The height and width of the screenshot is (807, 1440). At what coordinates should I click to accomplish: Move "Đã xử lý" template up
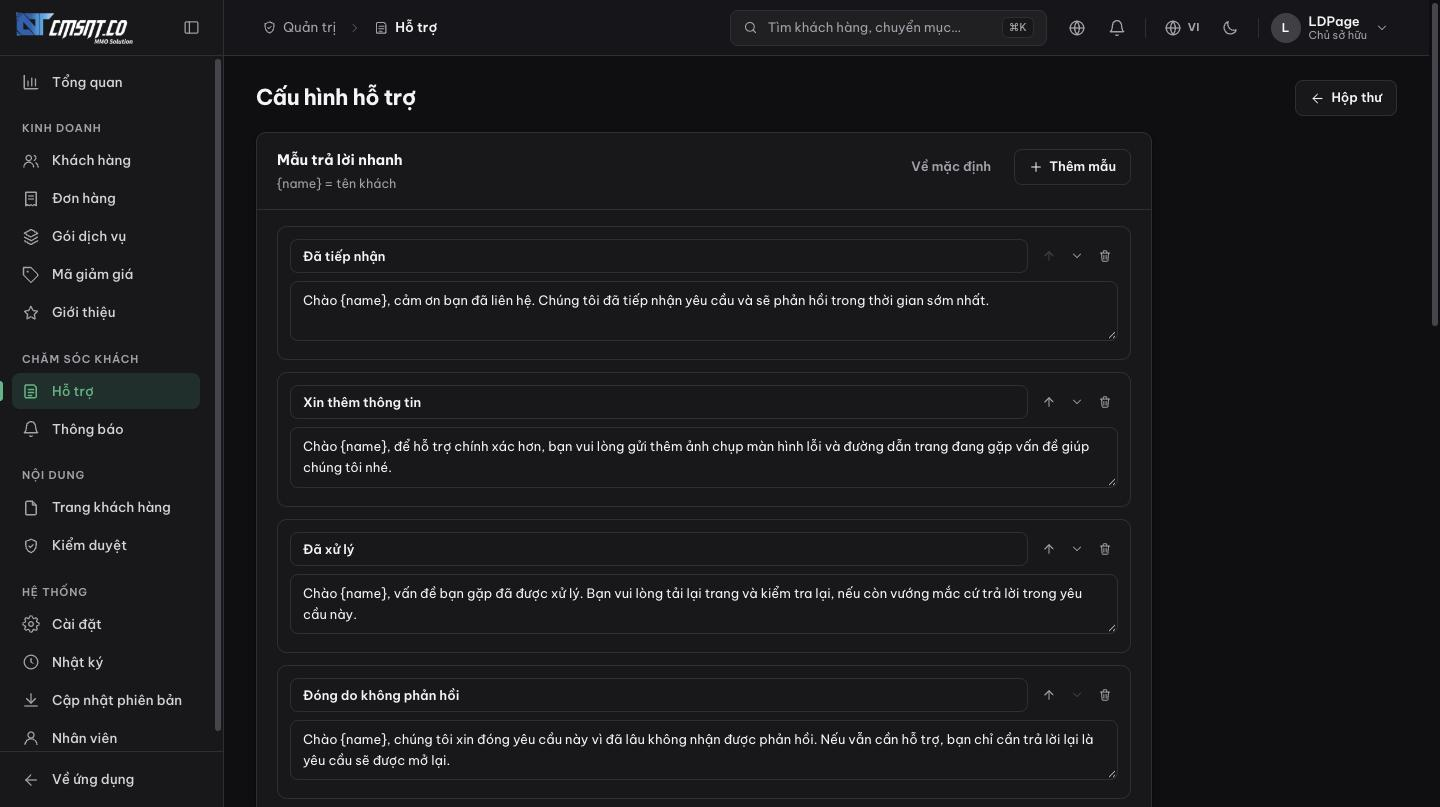(1049, 549)
